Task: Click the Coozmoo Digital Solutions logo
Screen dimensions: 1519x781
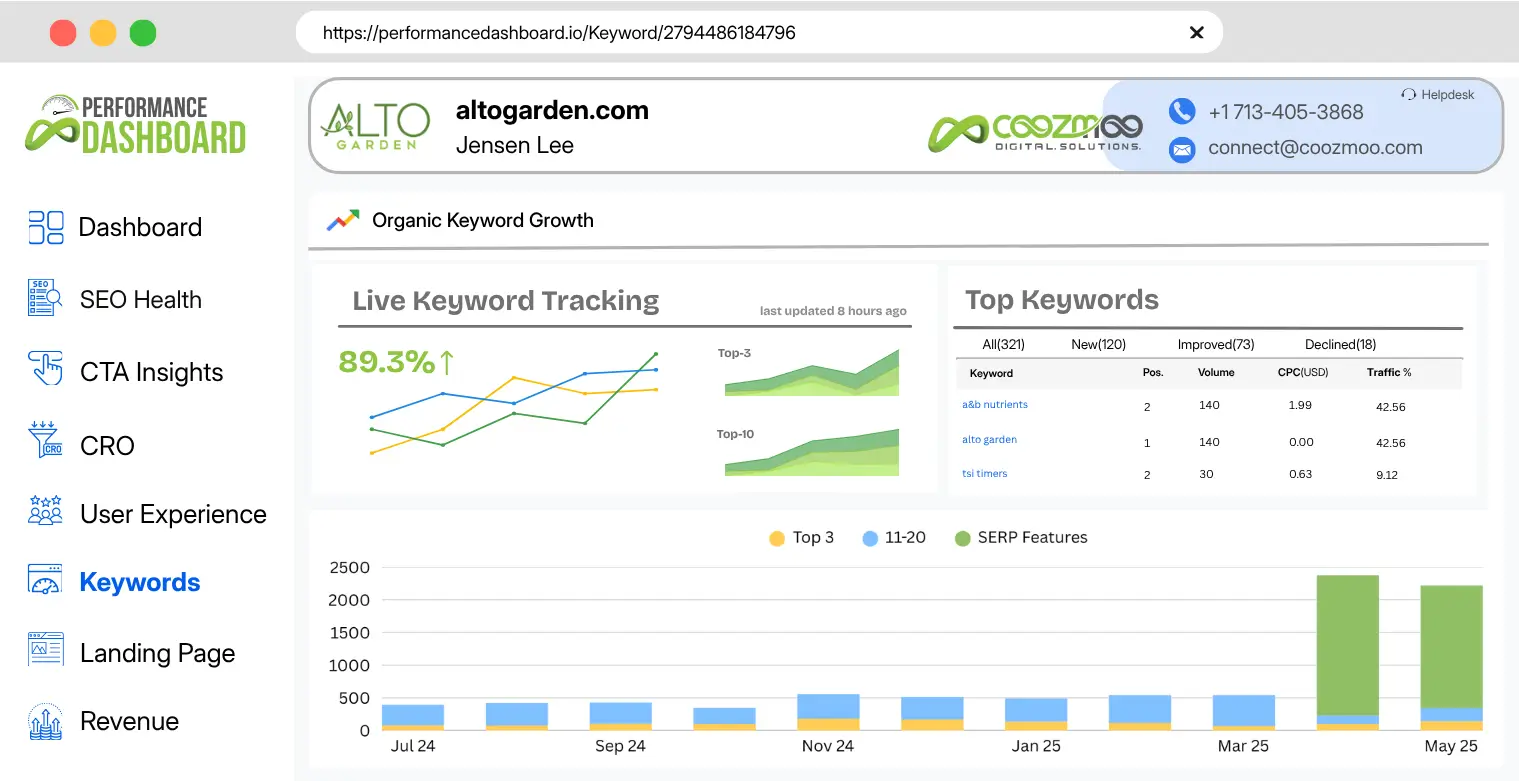Action: [x=1035, y=133]
